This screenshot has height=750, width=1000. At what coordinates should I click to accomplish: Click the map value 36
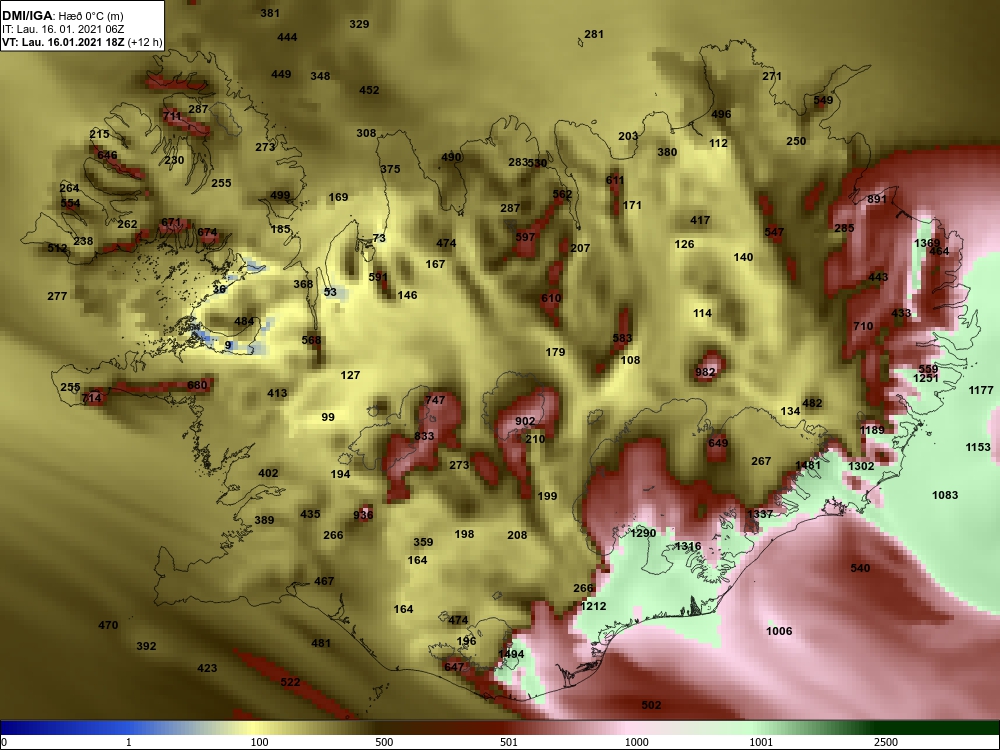click(219, 290)
